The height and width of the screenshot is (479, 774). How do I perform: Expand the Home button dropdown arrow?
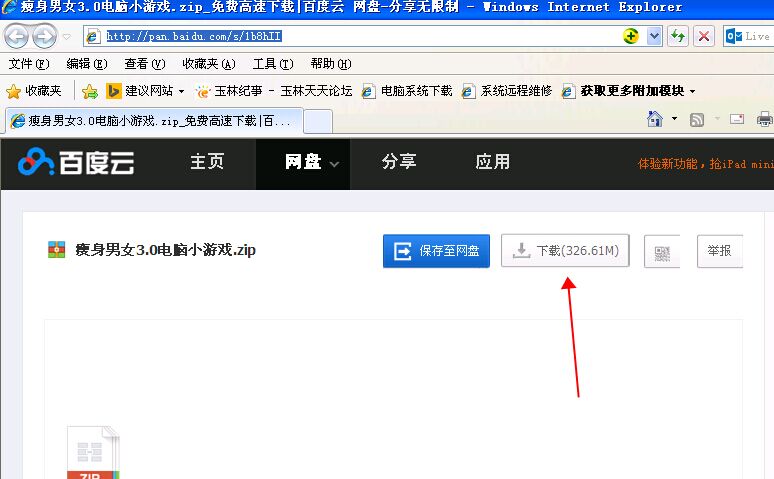coord(674,119)
